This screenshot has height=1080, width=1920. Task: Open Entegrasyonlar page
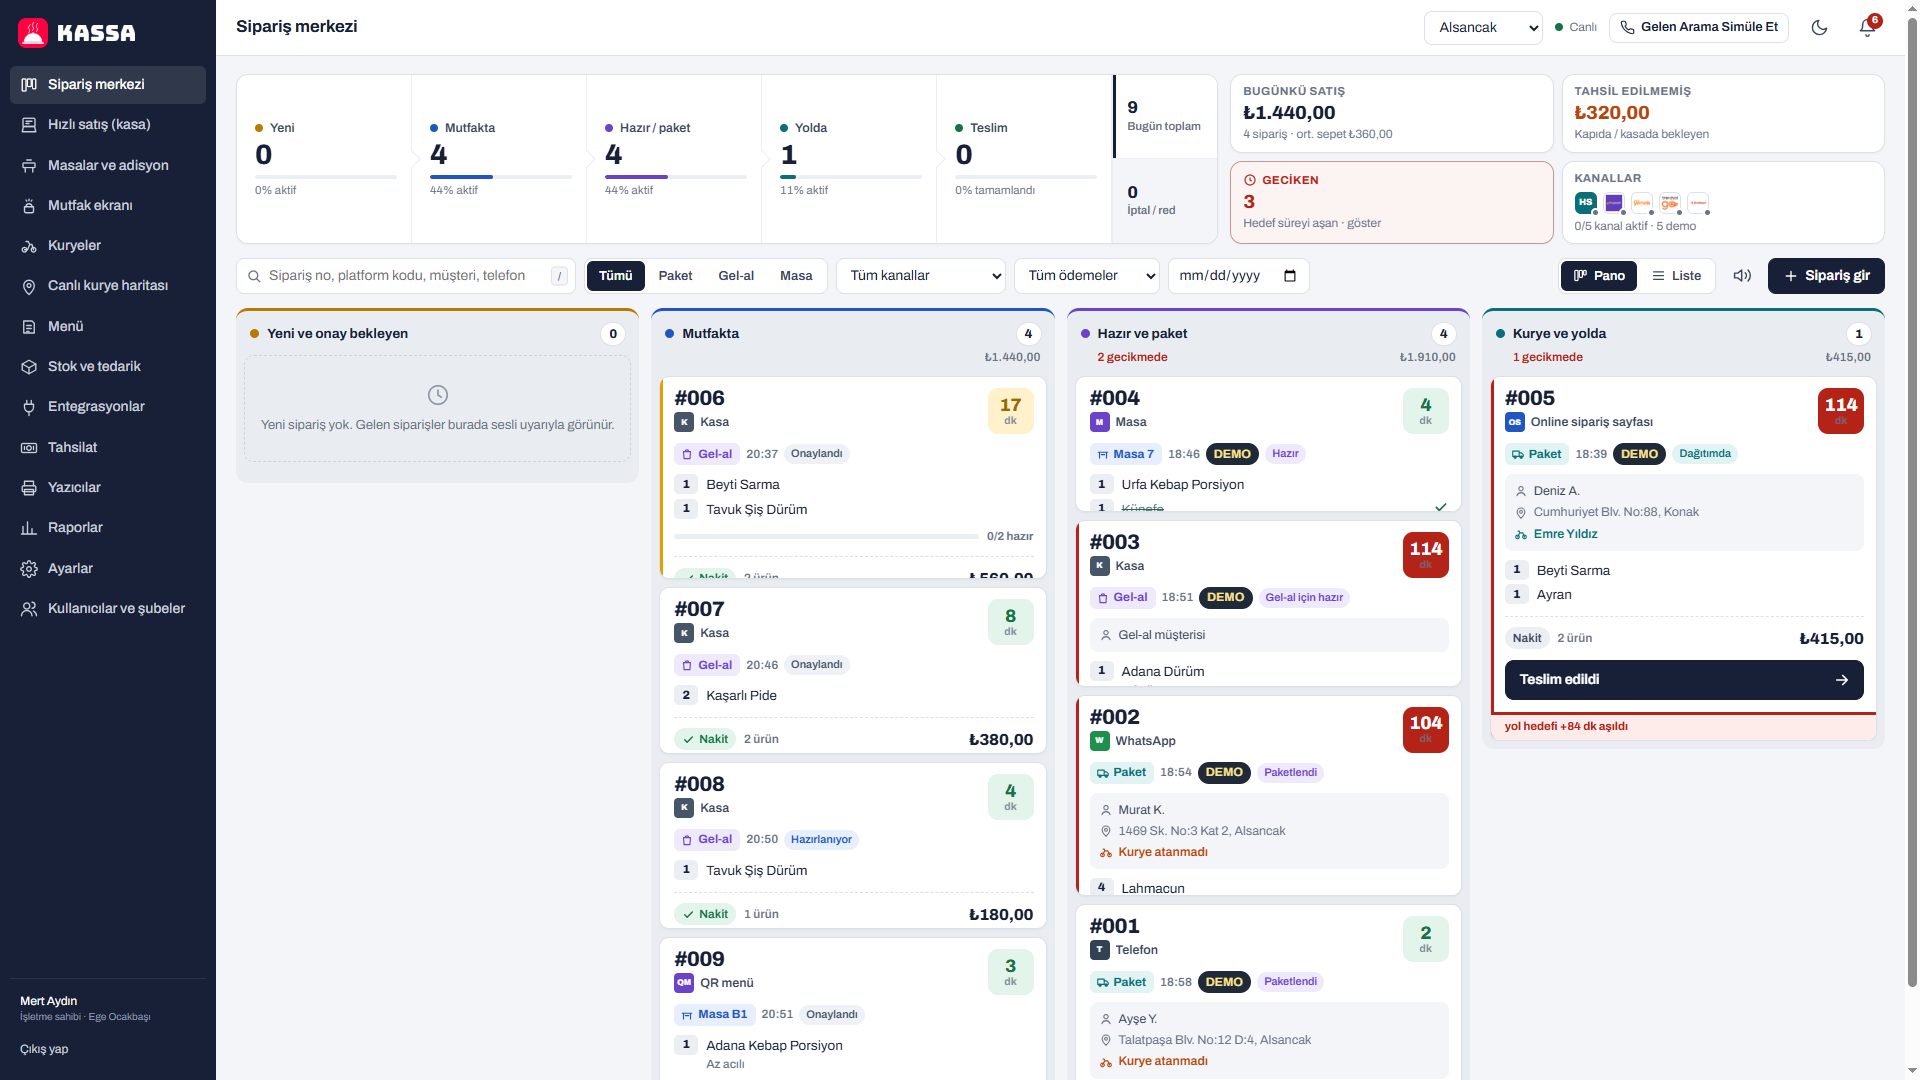(x=108, y=407)
